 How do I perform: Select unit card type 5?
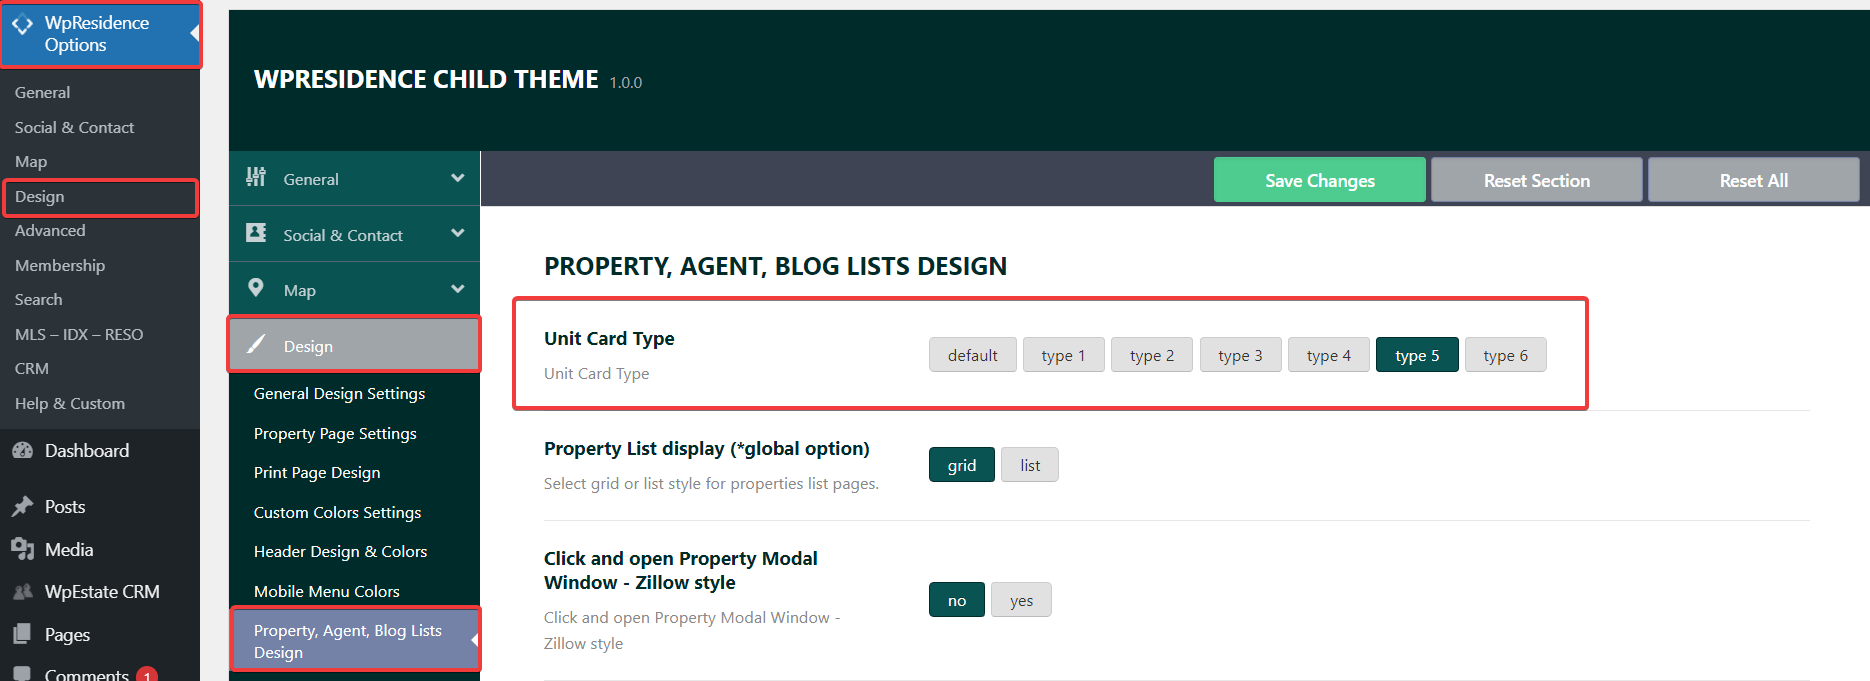click(1417, 355)
